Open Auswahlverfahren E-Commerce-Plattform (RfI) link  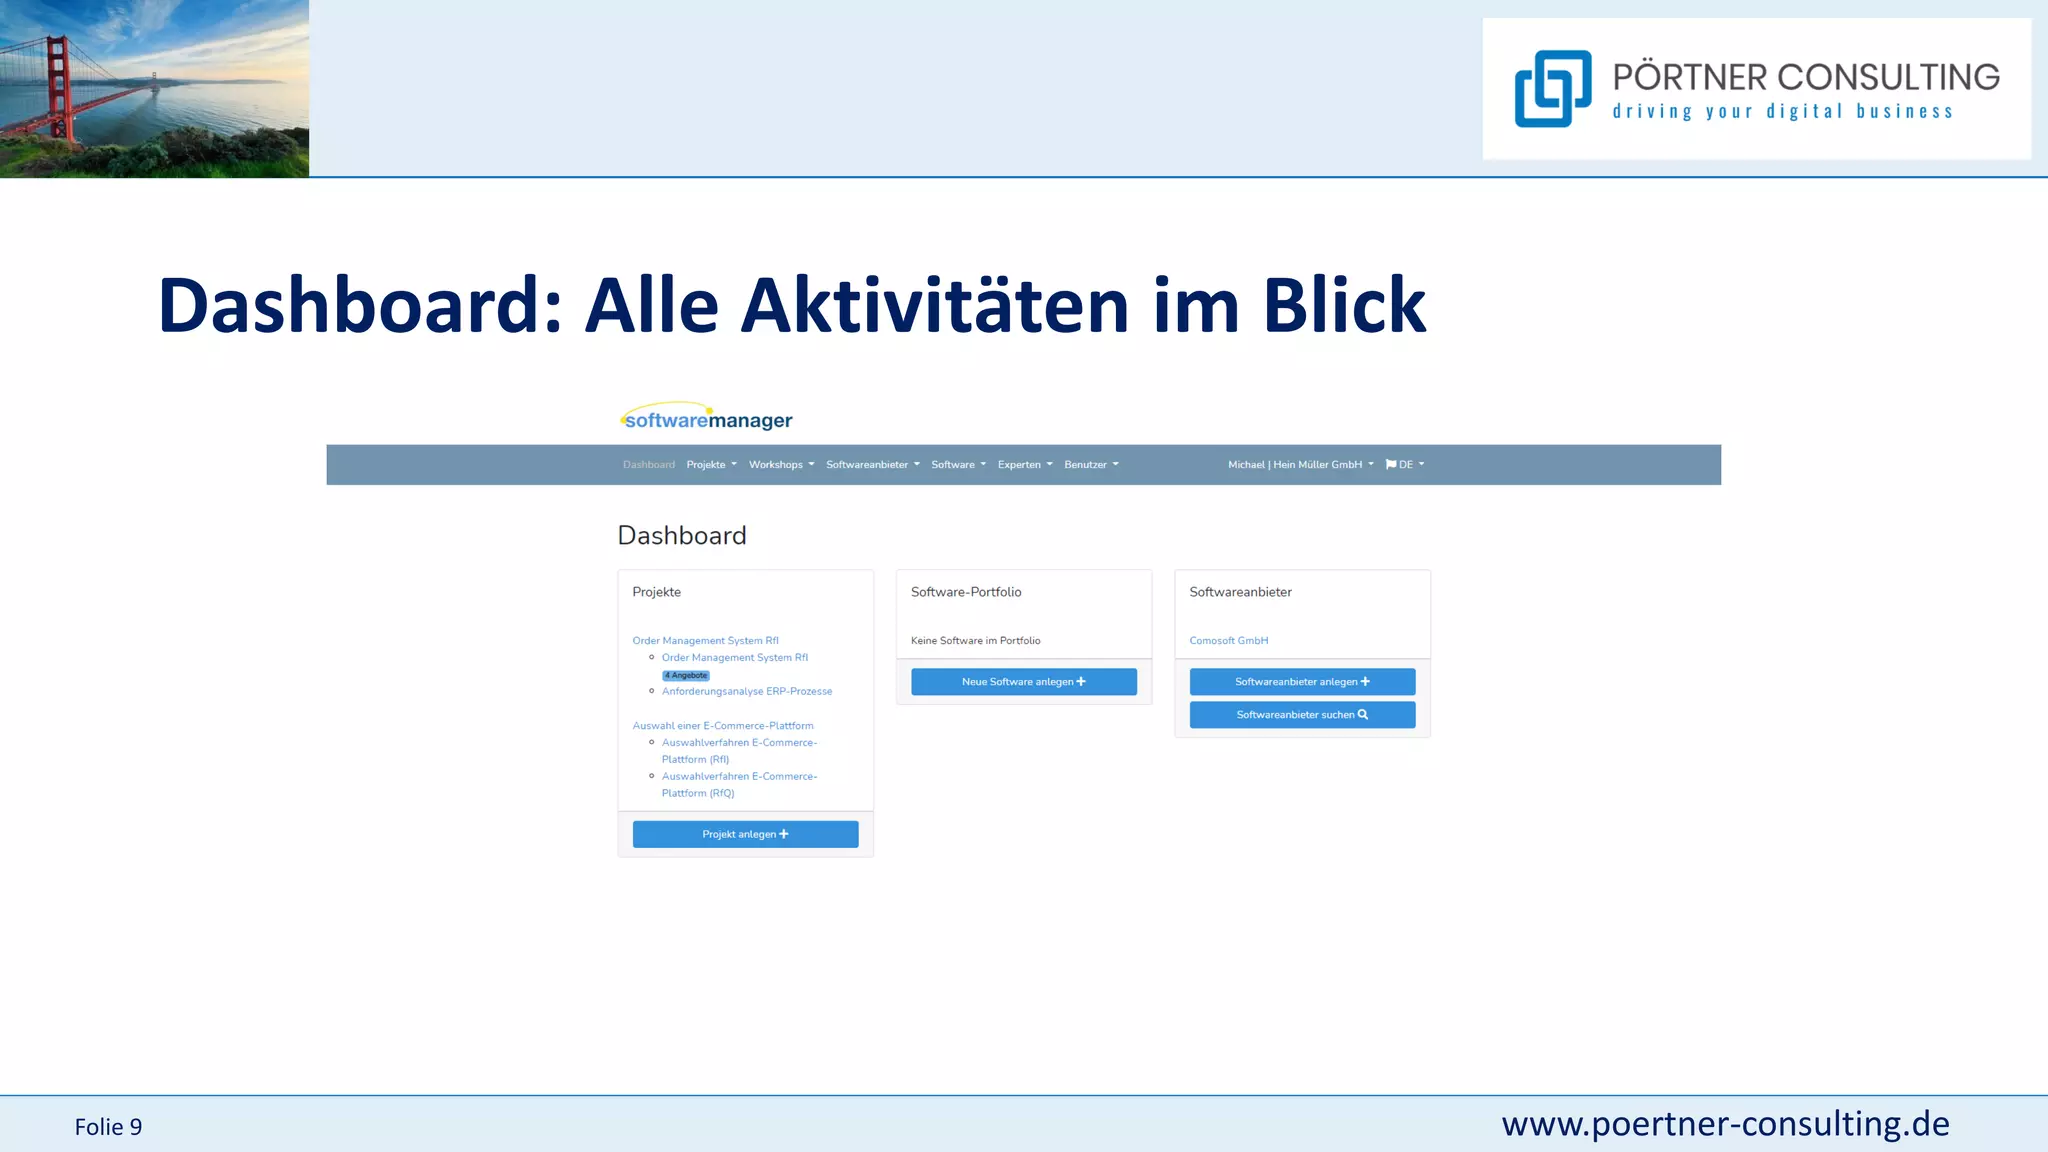(739, 751)
